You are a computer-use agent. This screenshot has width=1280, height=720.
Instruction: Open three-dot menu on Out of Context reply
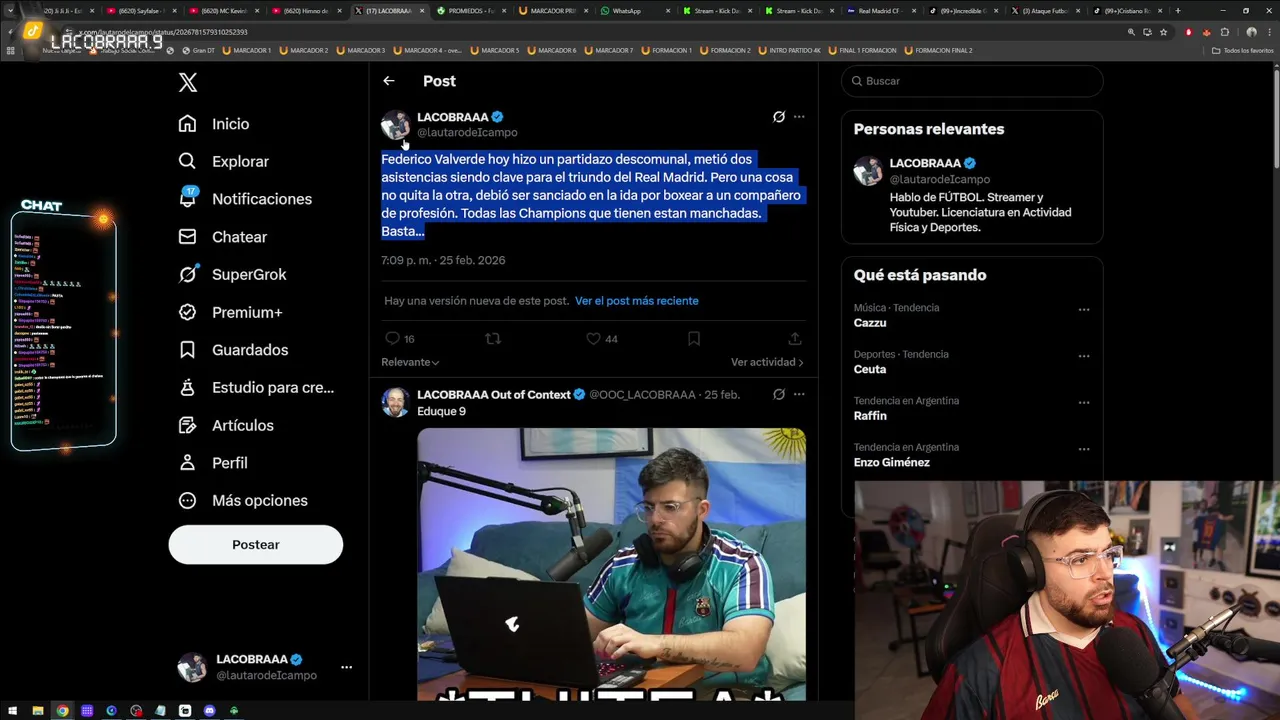click(x=799, y=395)
